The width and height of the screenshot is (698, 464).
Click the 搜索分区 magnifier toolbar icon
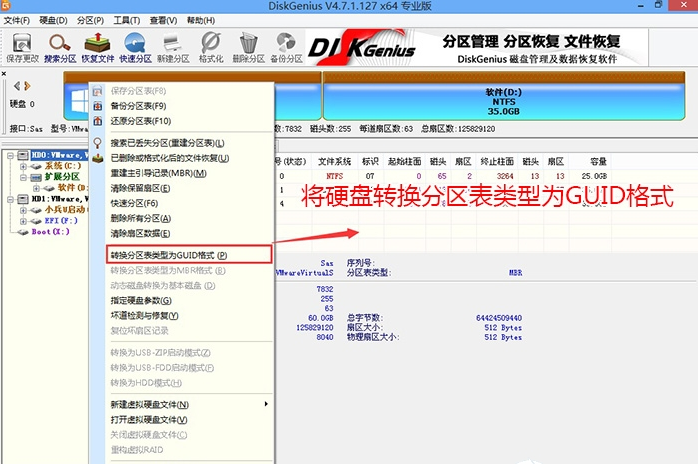coord(60,46)
